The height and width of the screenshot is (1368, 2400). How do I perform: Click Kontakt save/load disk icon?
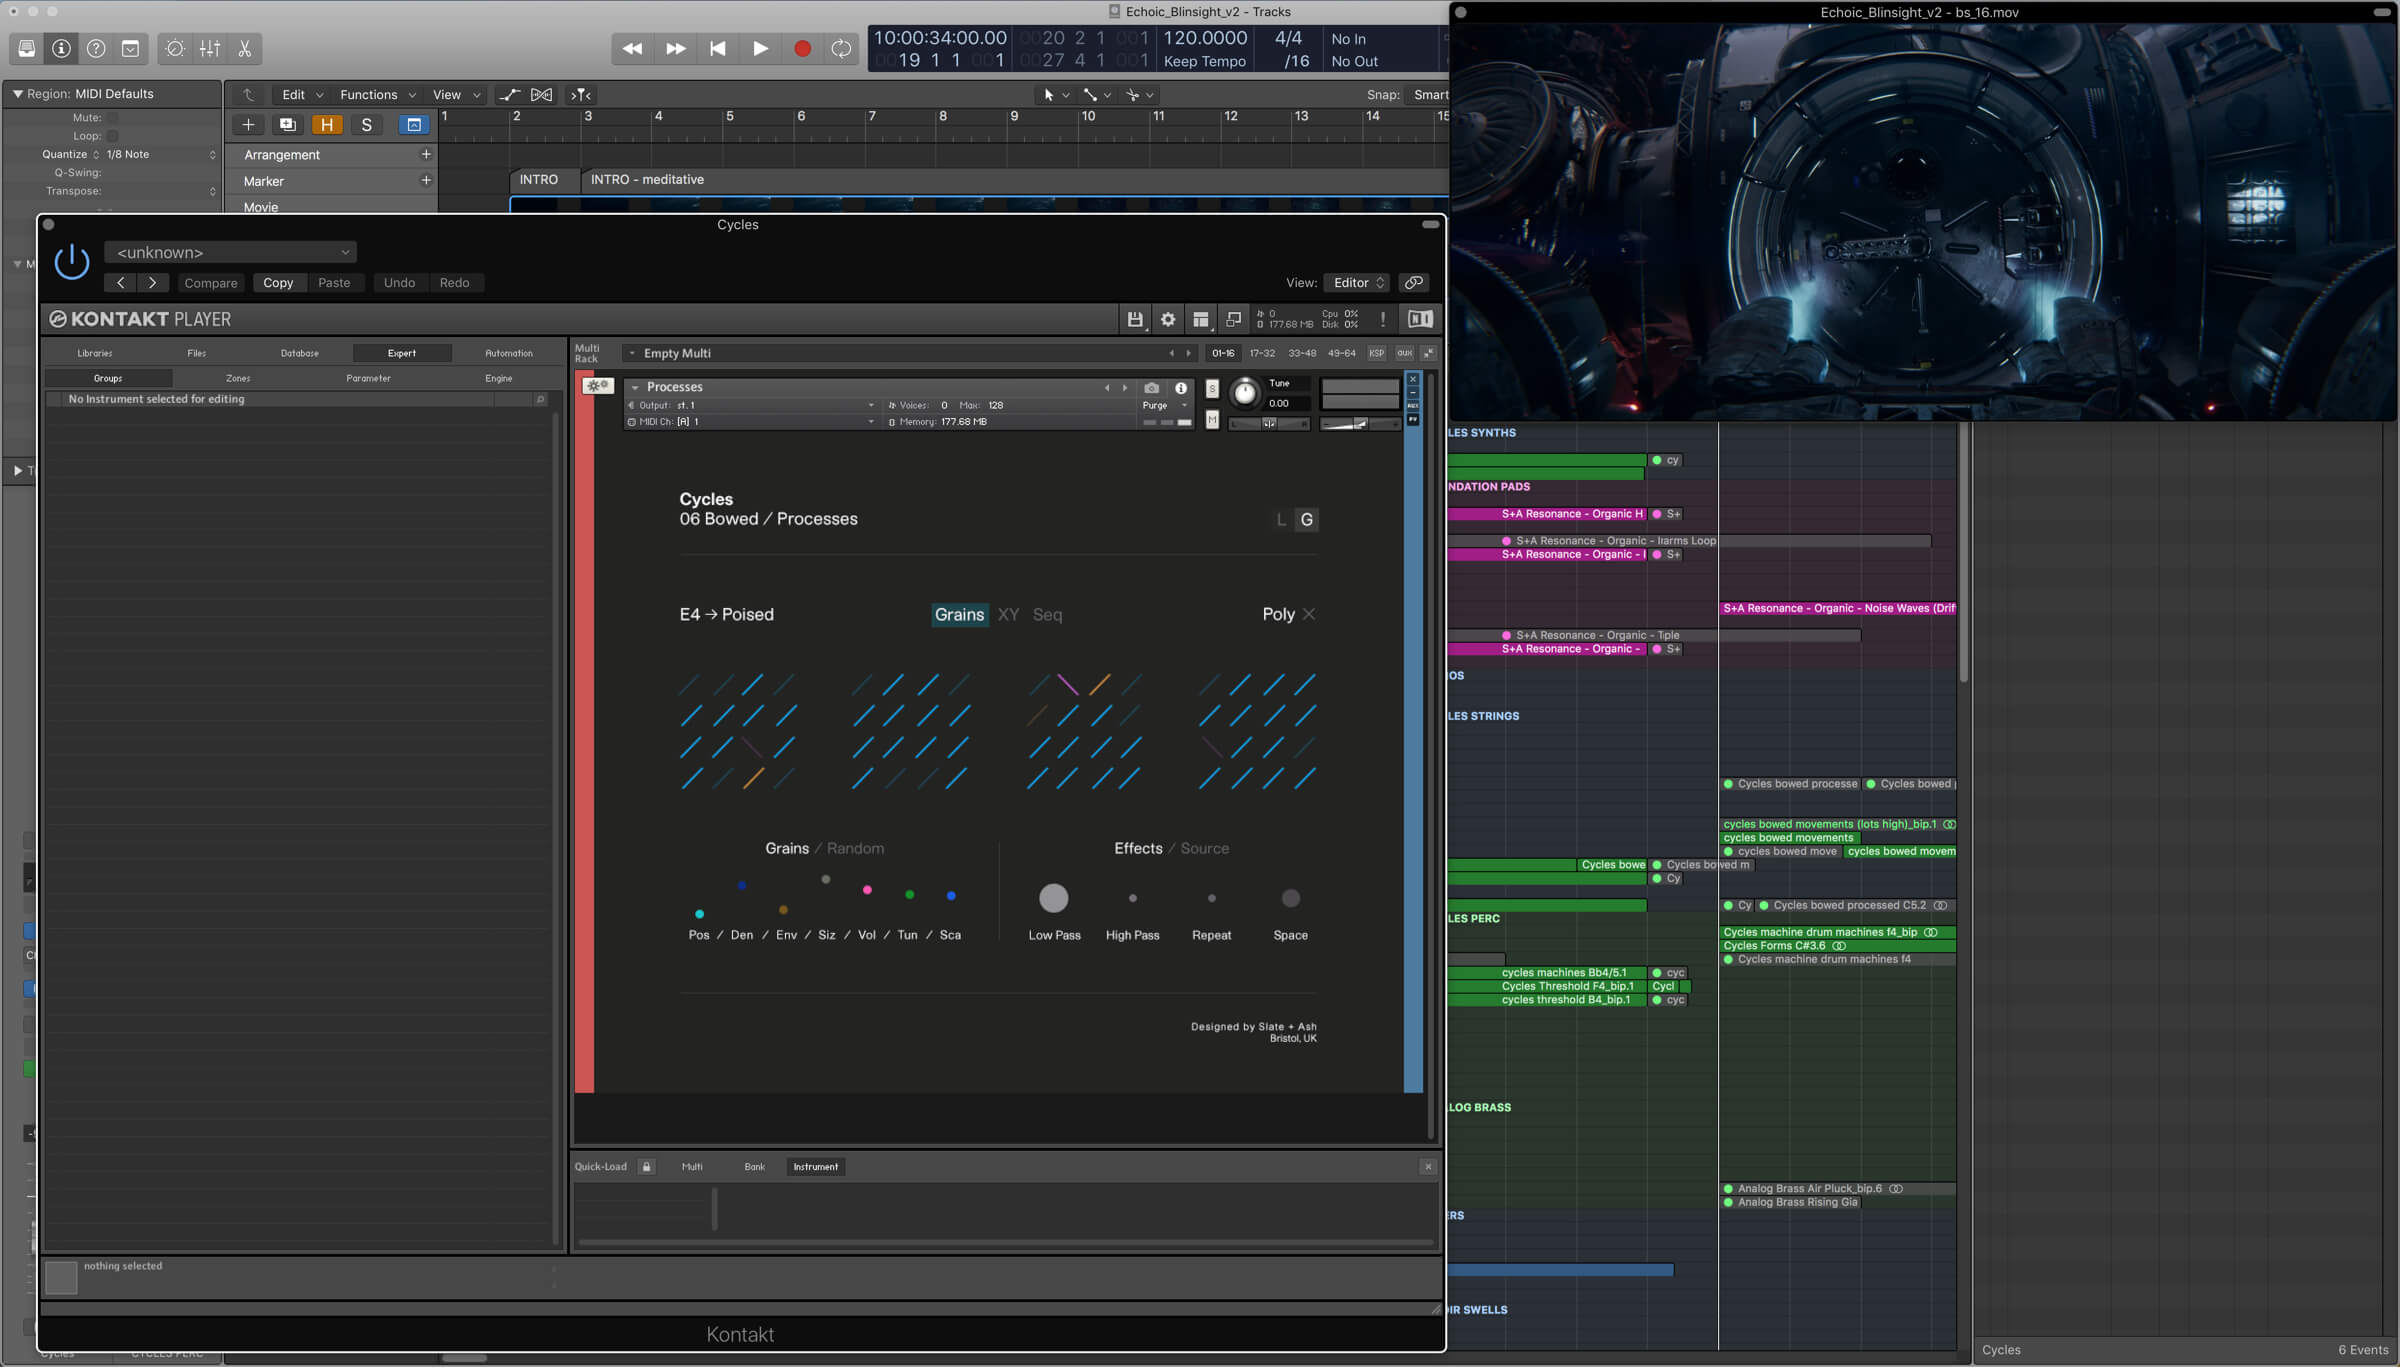tap(1134, 319)
